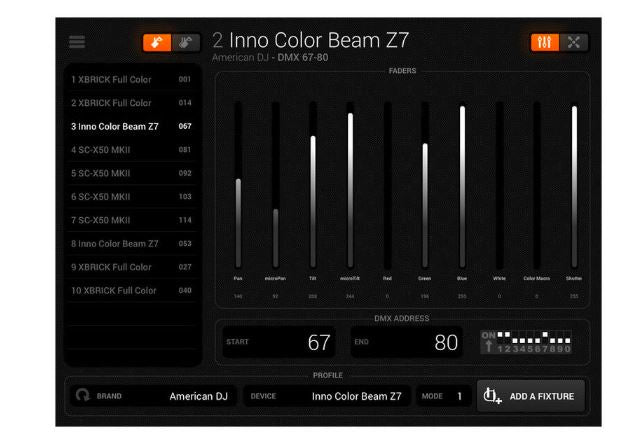Click the Green fader
Viewport: 643px width, 441px height.
click(x=425, y=185)
